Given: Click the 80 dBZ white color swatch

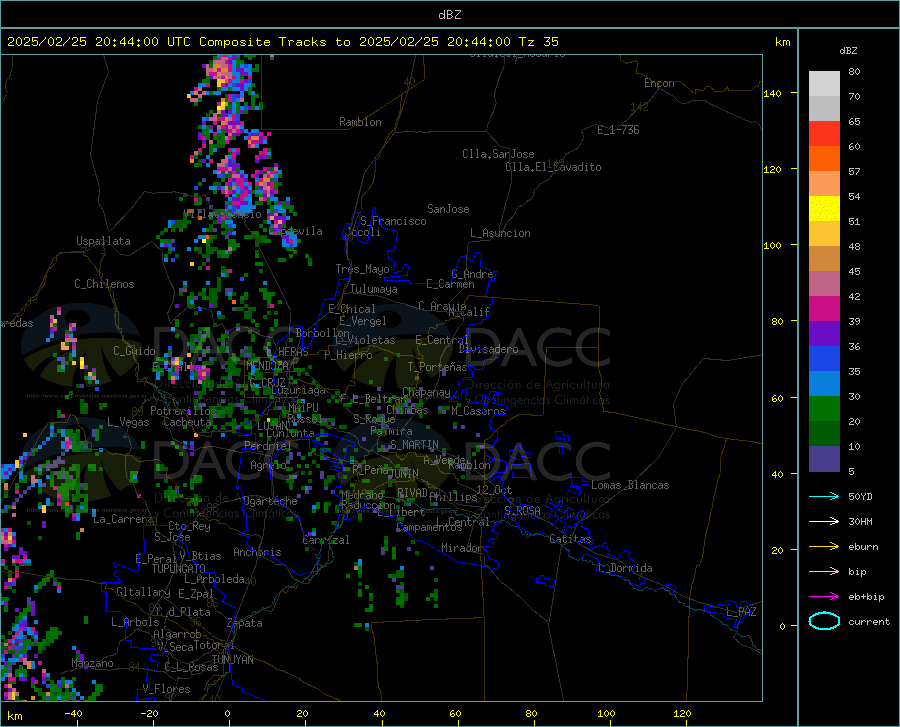Looking at the screenshot, I should tap(824, 83).
